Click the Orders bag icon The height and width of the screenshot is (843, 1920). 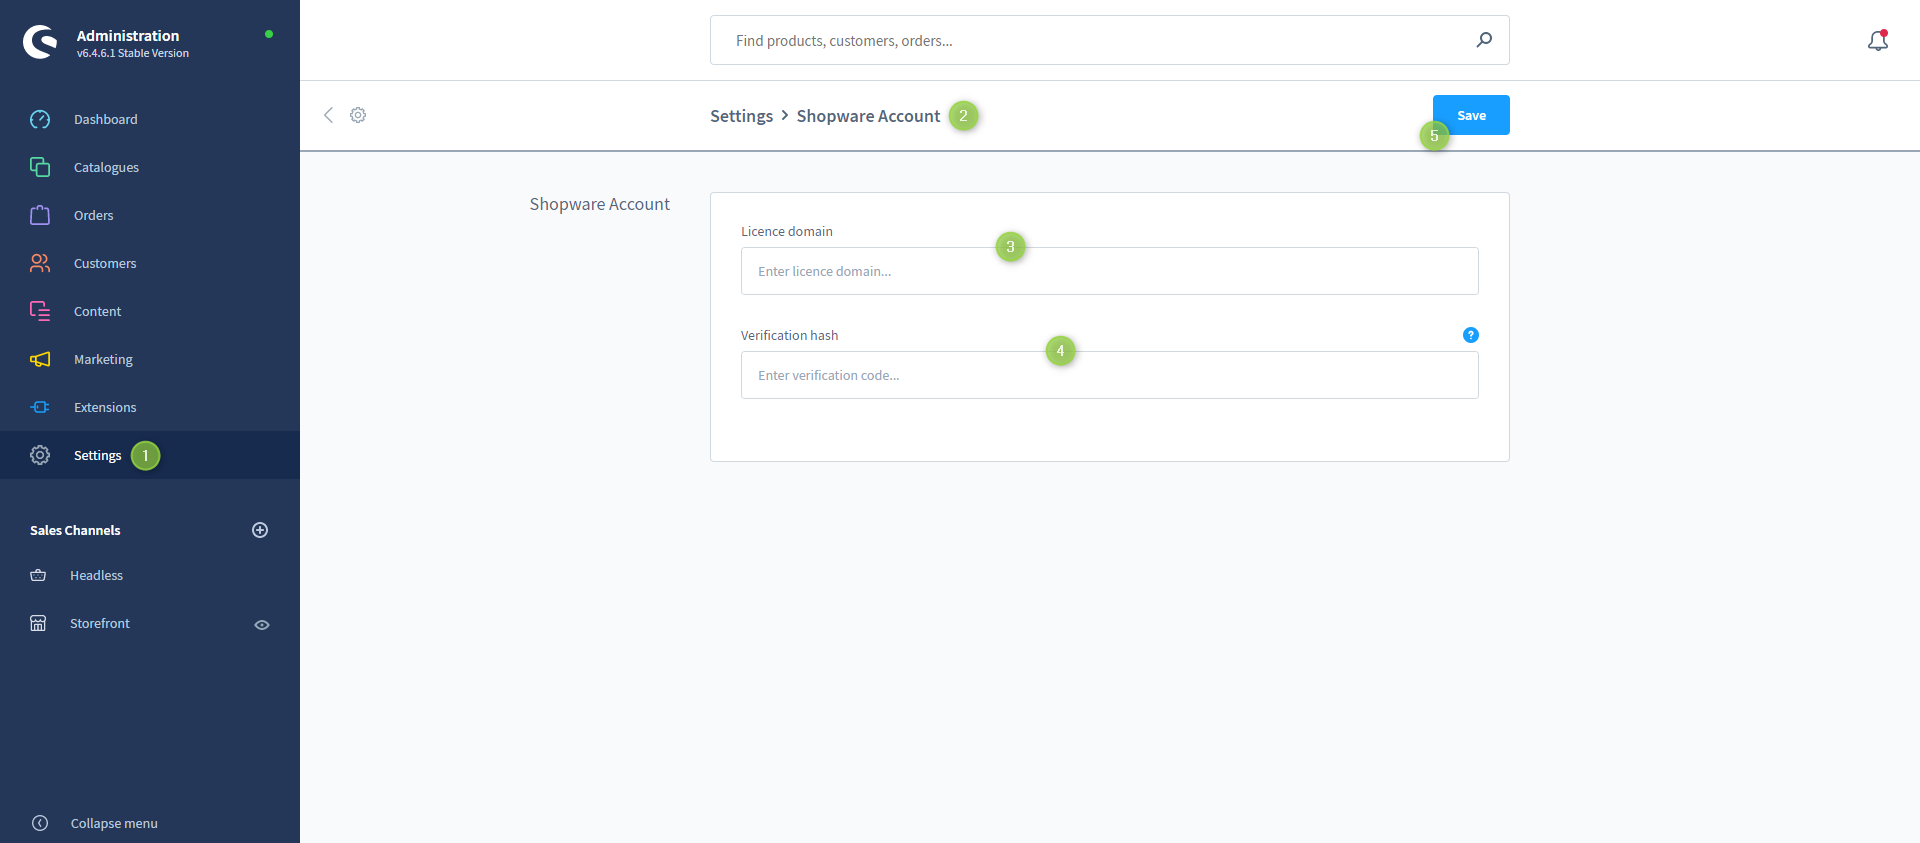(x=40, y=215)
